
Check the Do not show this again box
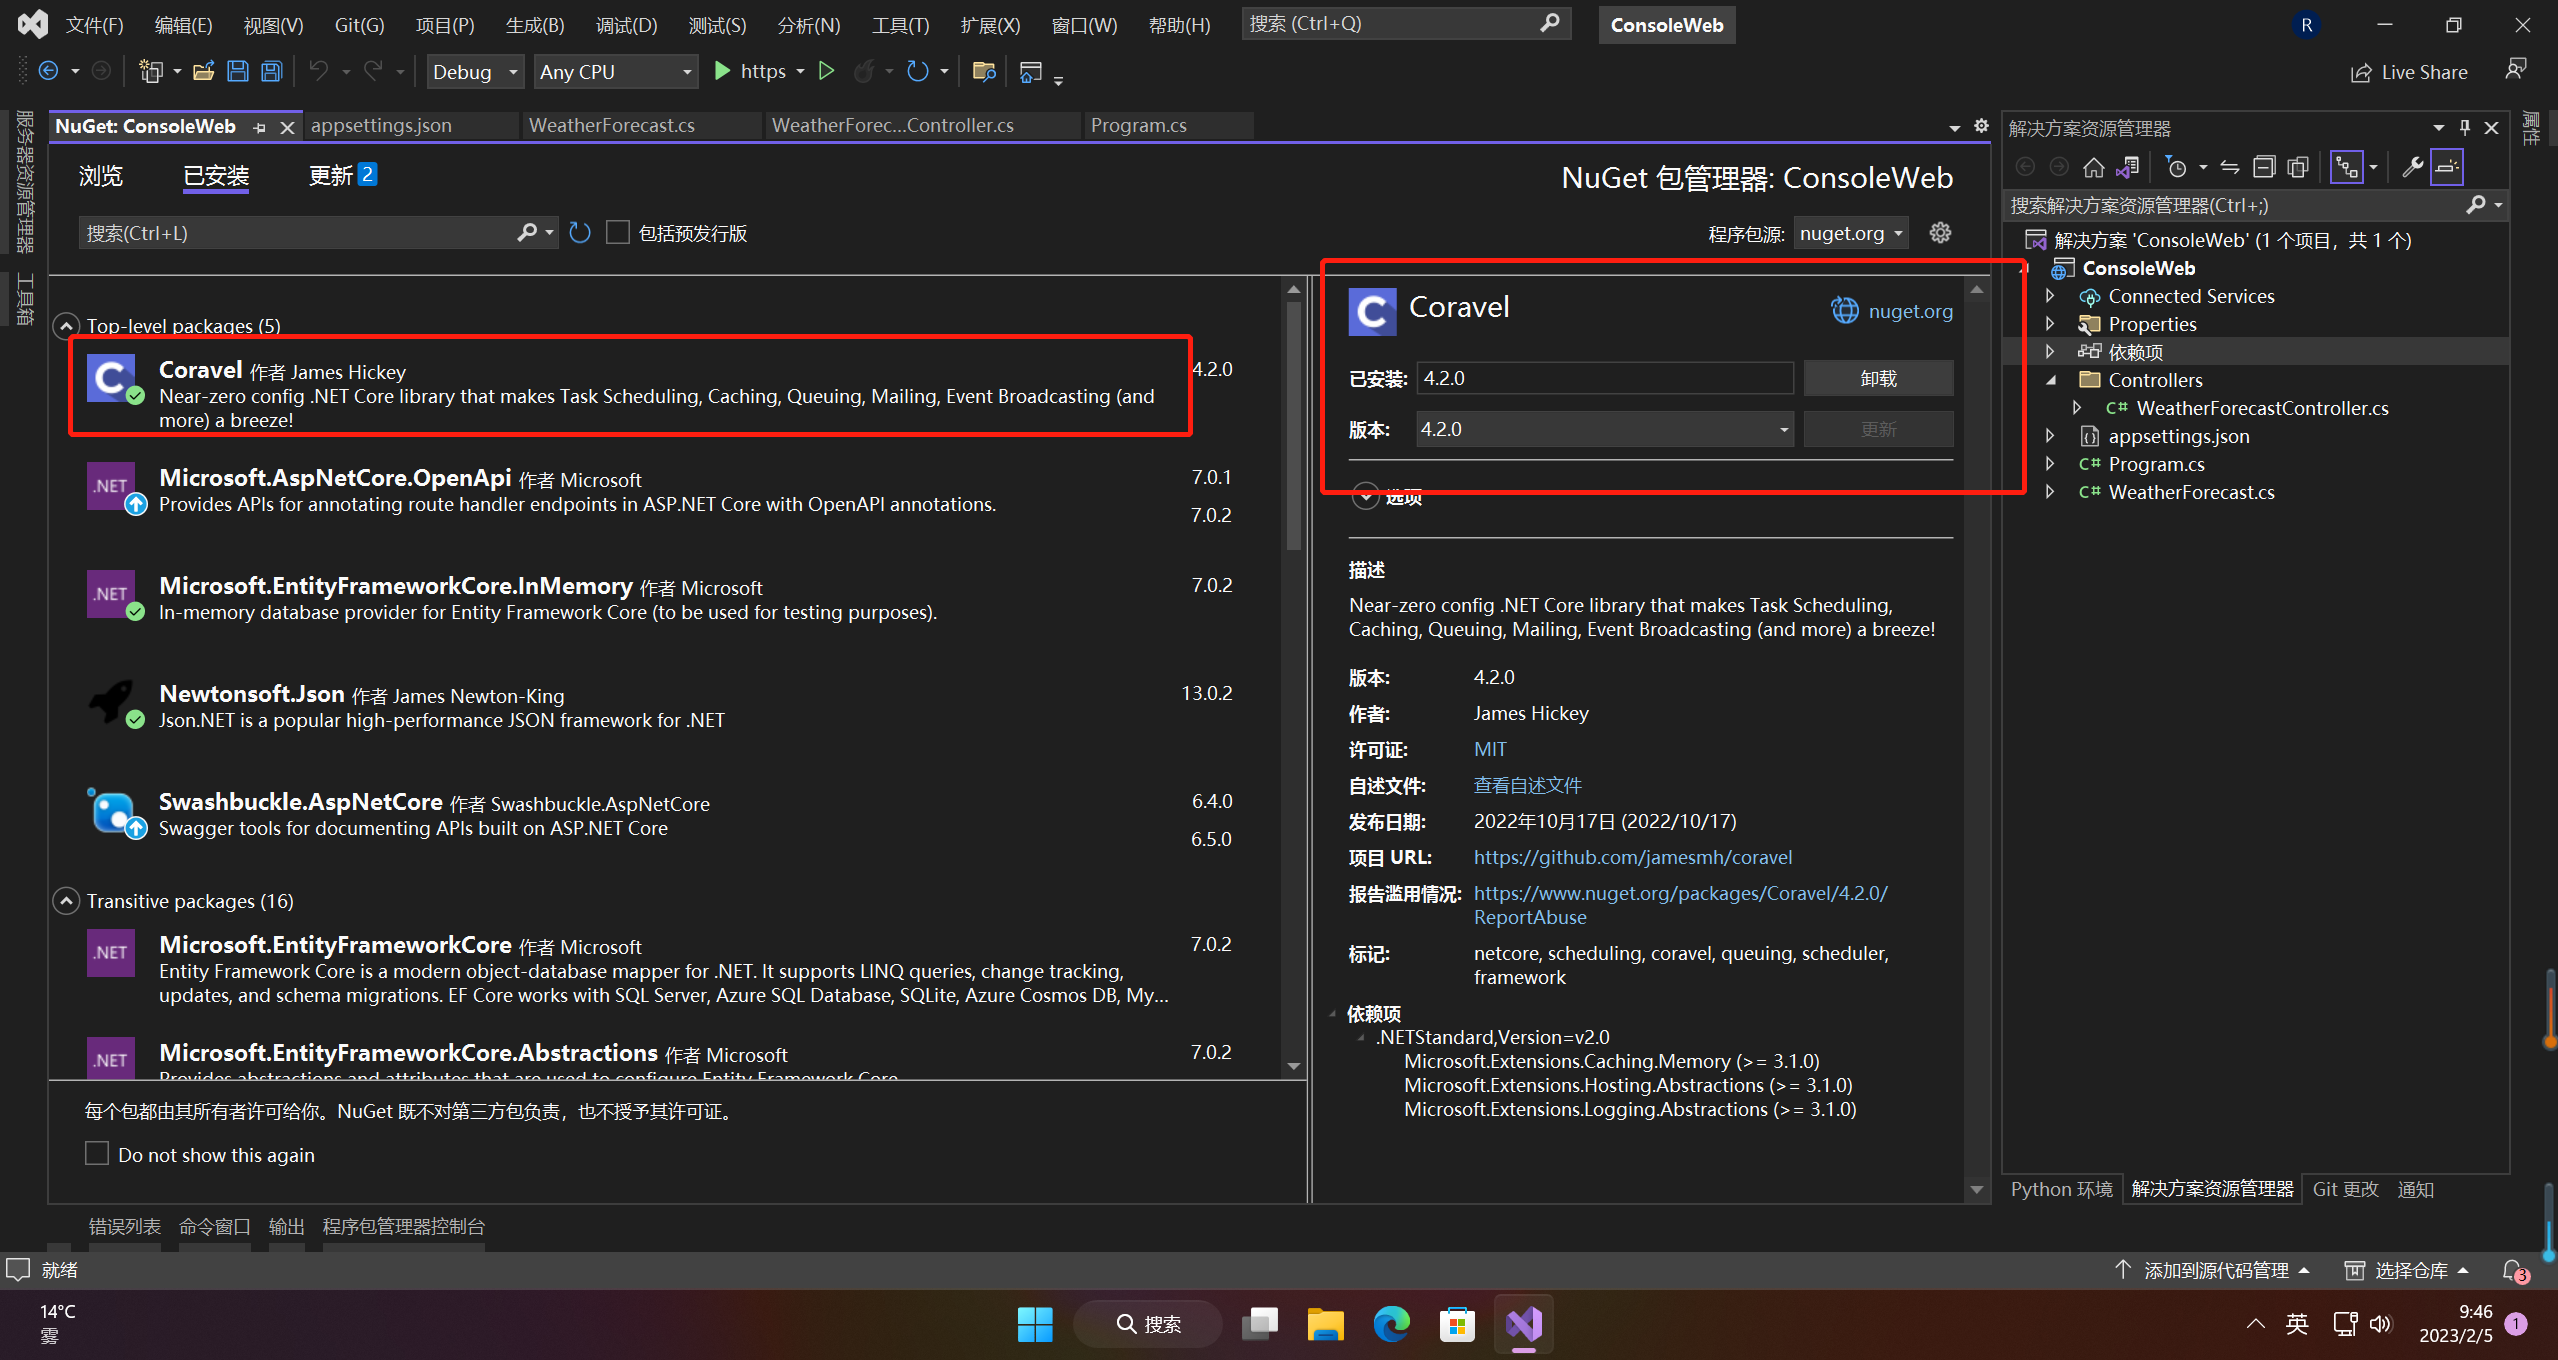(97, 1154)
